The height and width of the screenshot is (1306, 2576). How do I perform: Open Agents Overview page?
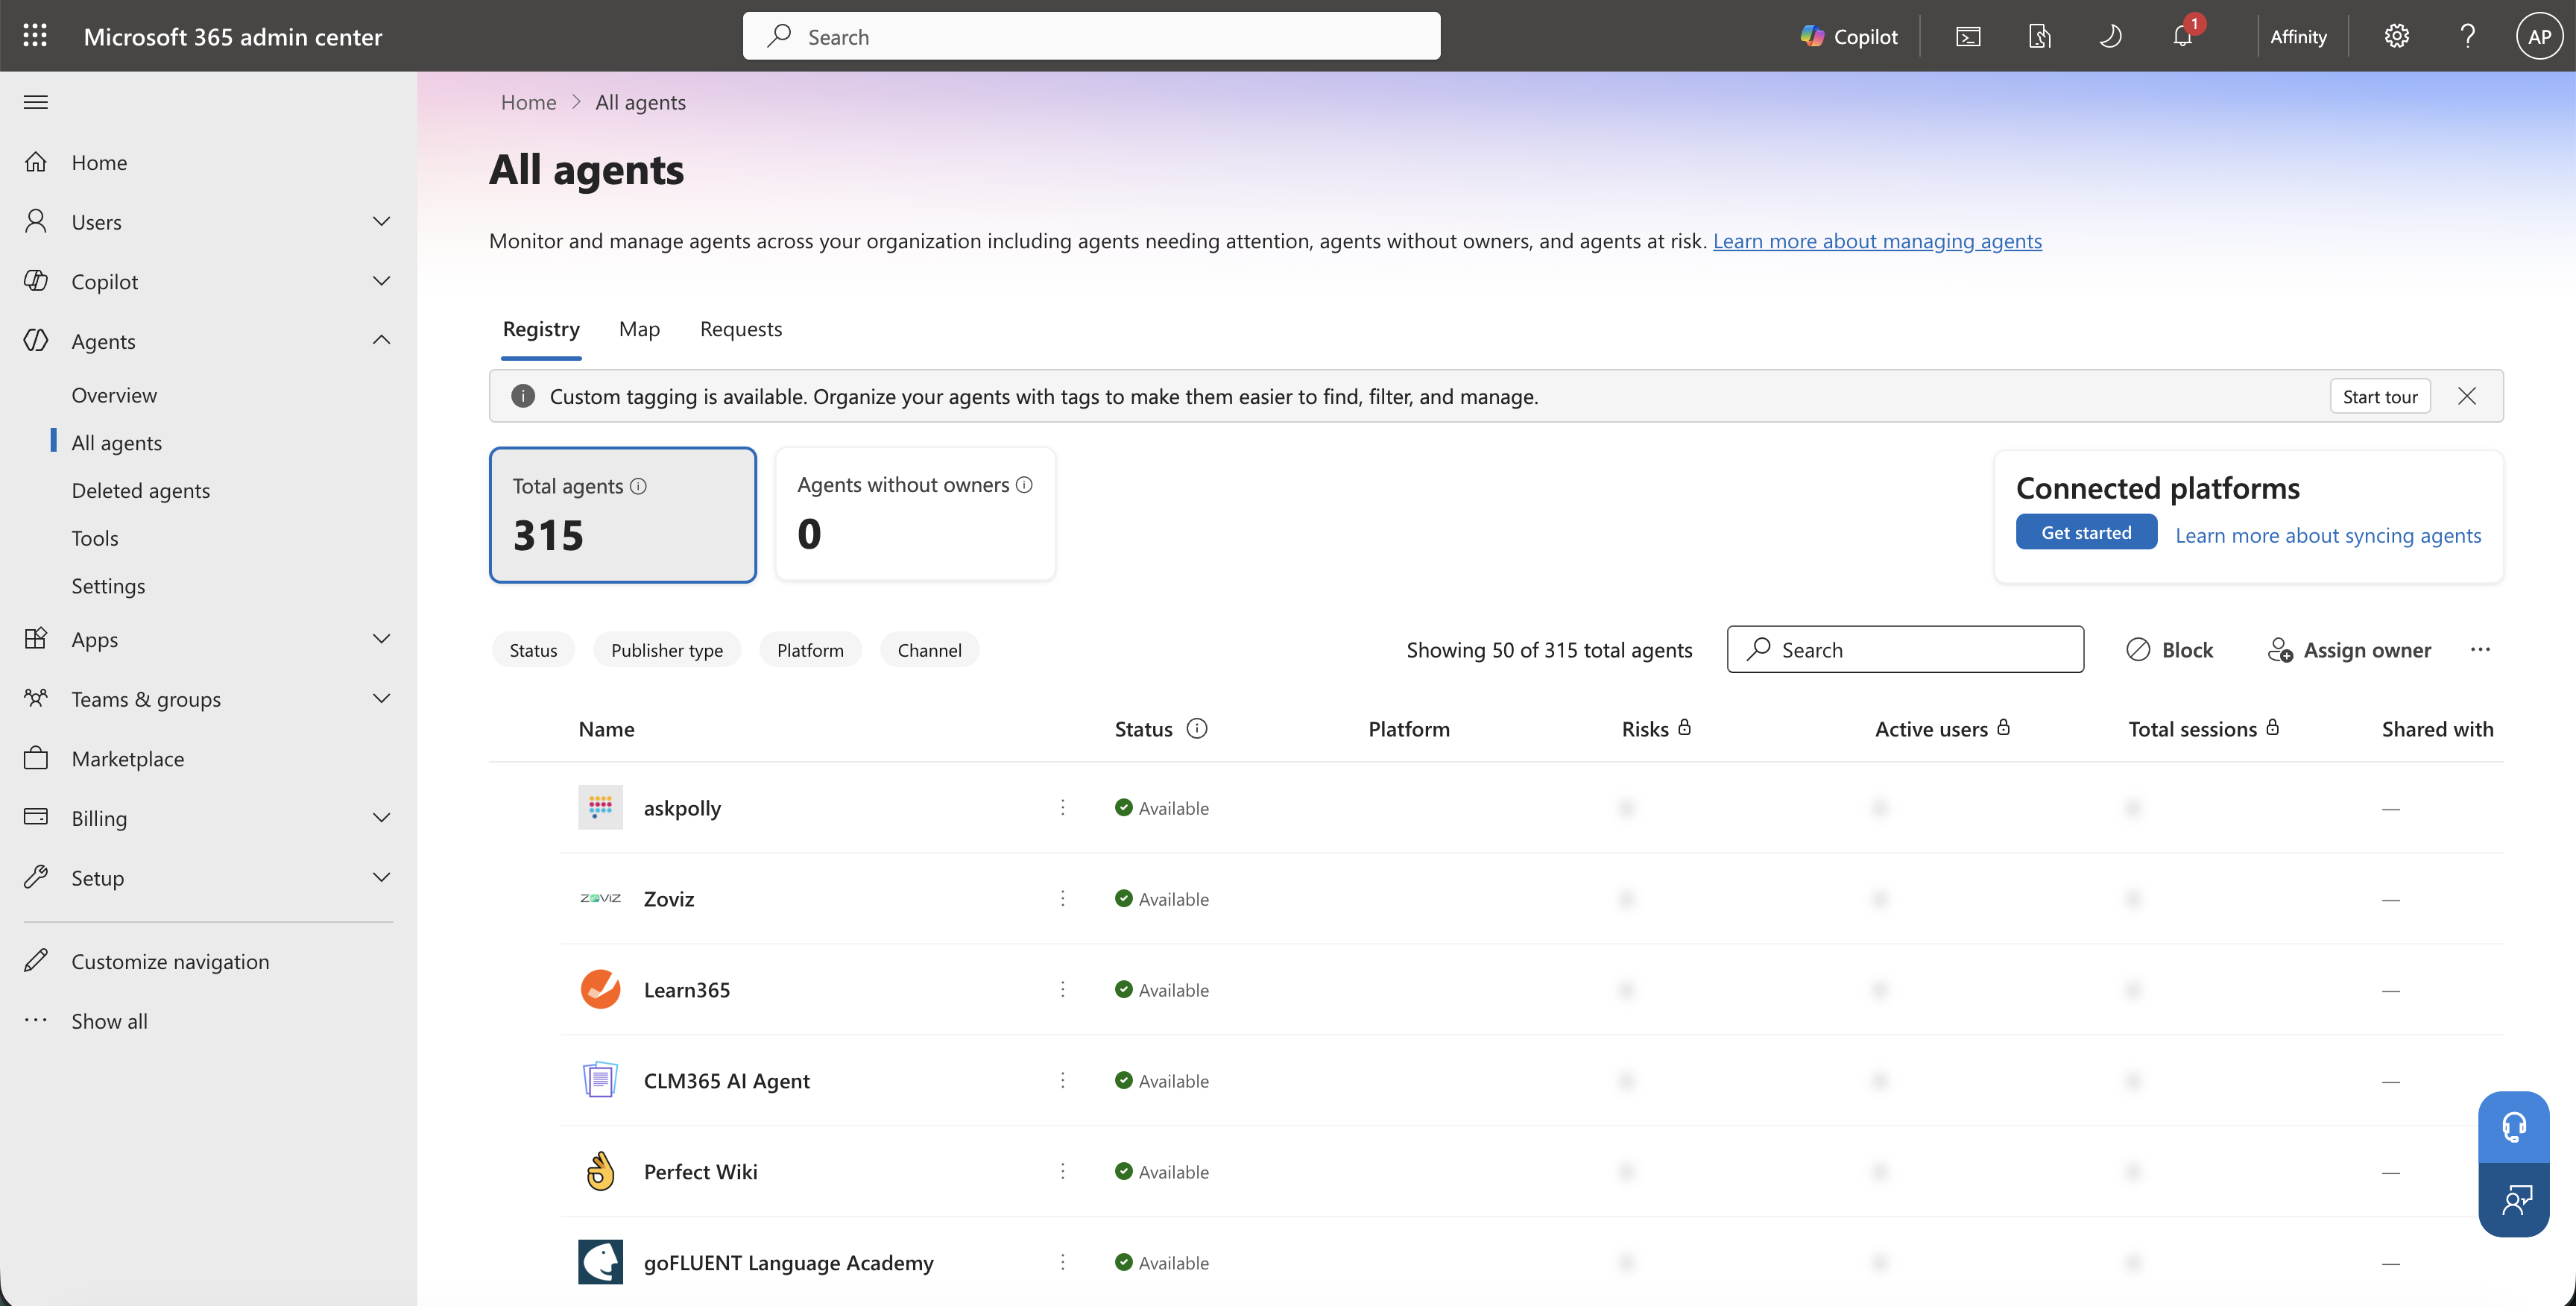(114, 394)
